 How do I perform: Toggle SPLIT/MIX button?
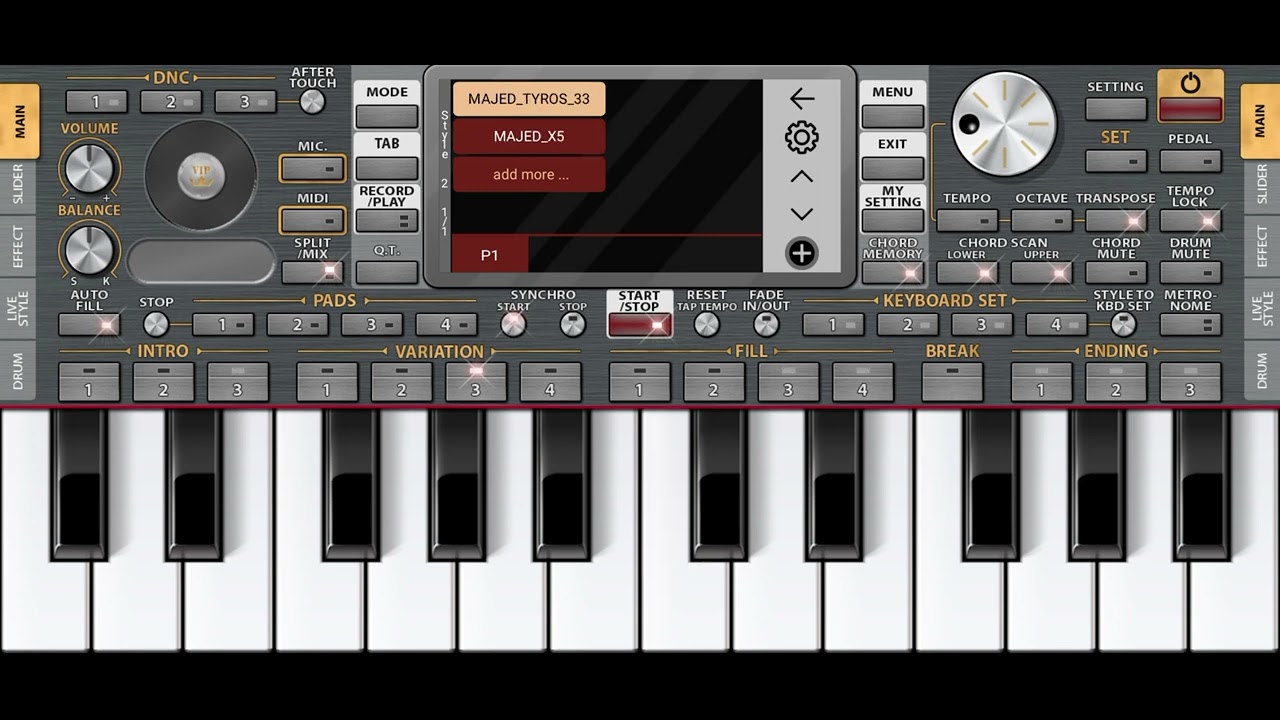tap(313, 272)
